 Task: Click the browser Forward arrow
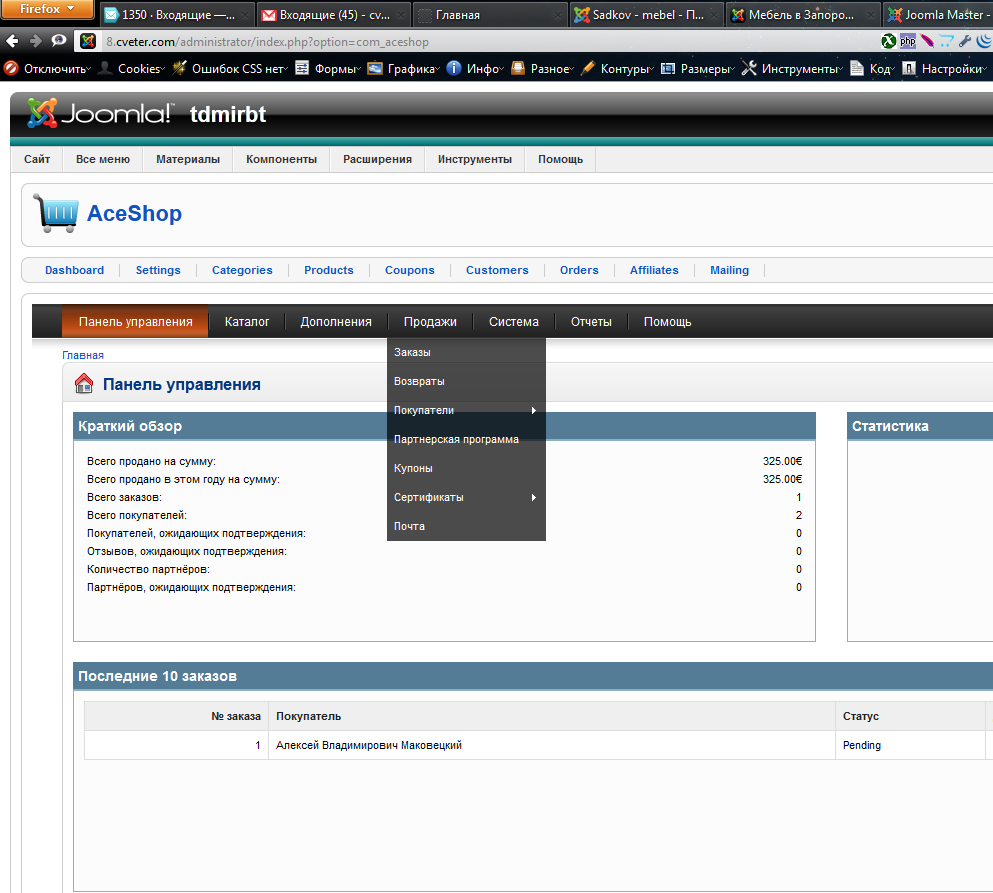(x=35, y=42)
